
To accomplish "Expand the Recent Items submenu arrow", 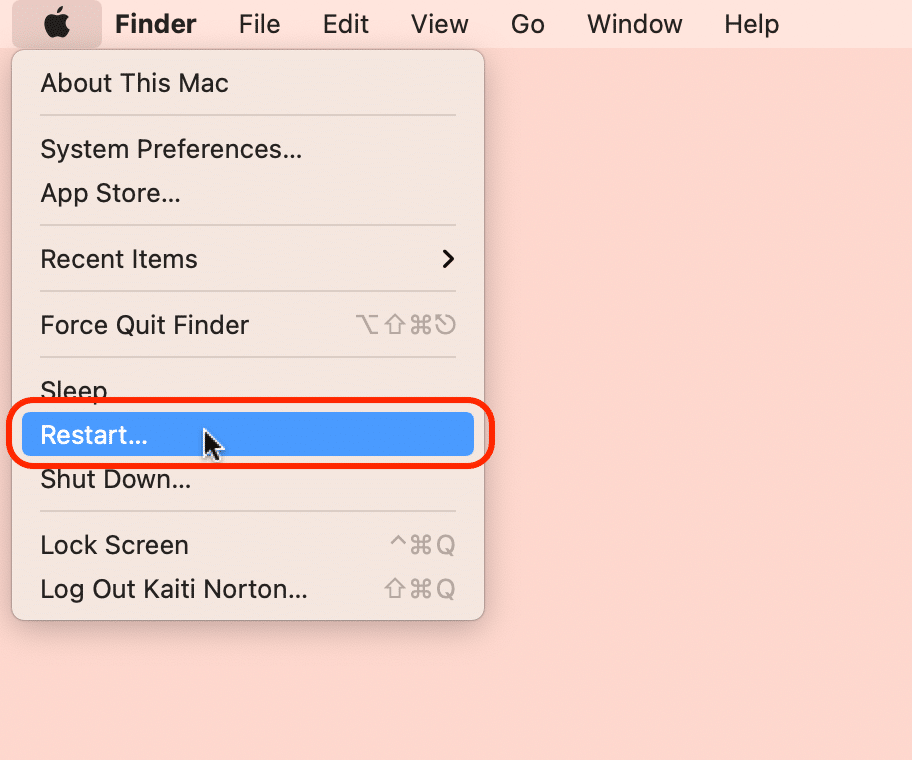I will pyautogui.click(x=448, y=259).
